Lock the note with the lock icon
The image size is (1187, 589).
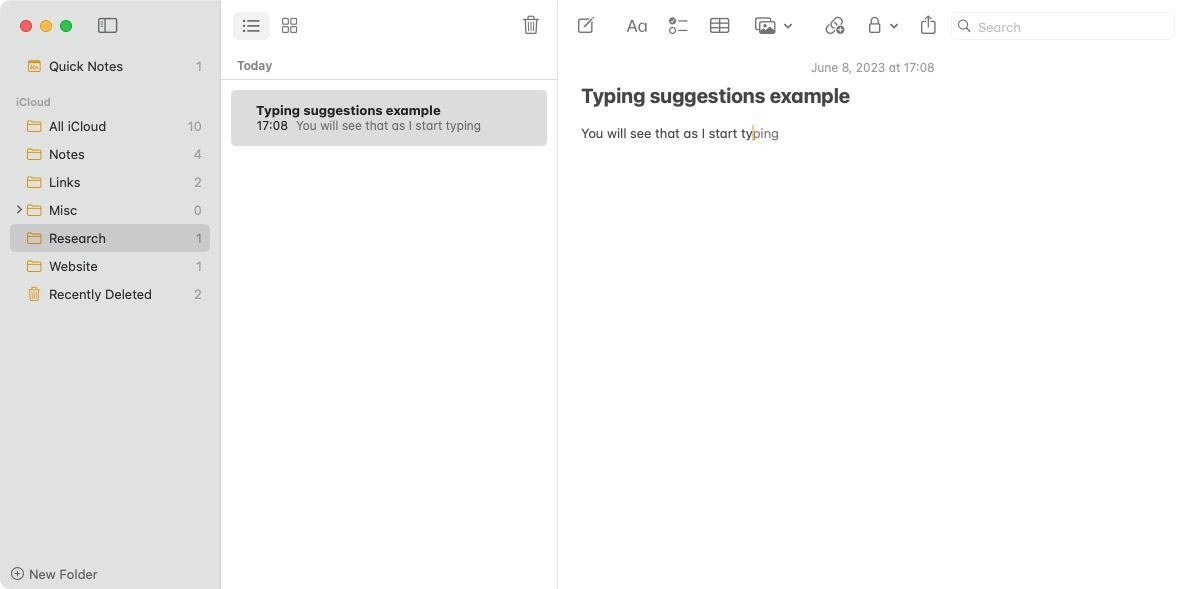tap(875, 25)
